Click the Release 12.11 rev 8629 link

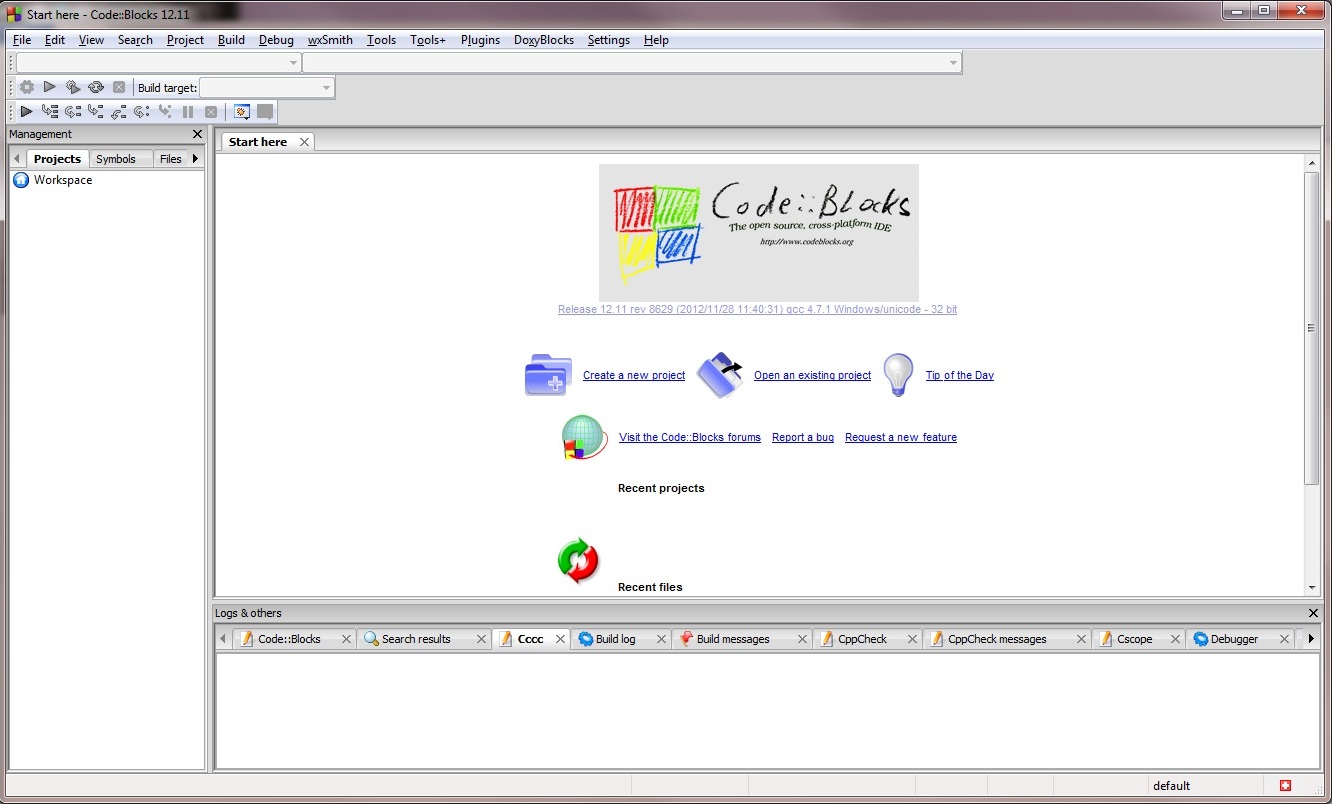(757, 310)
